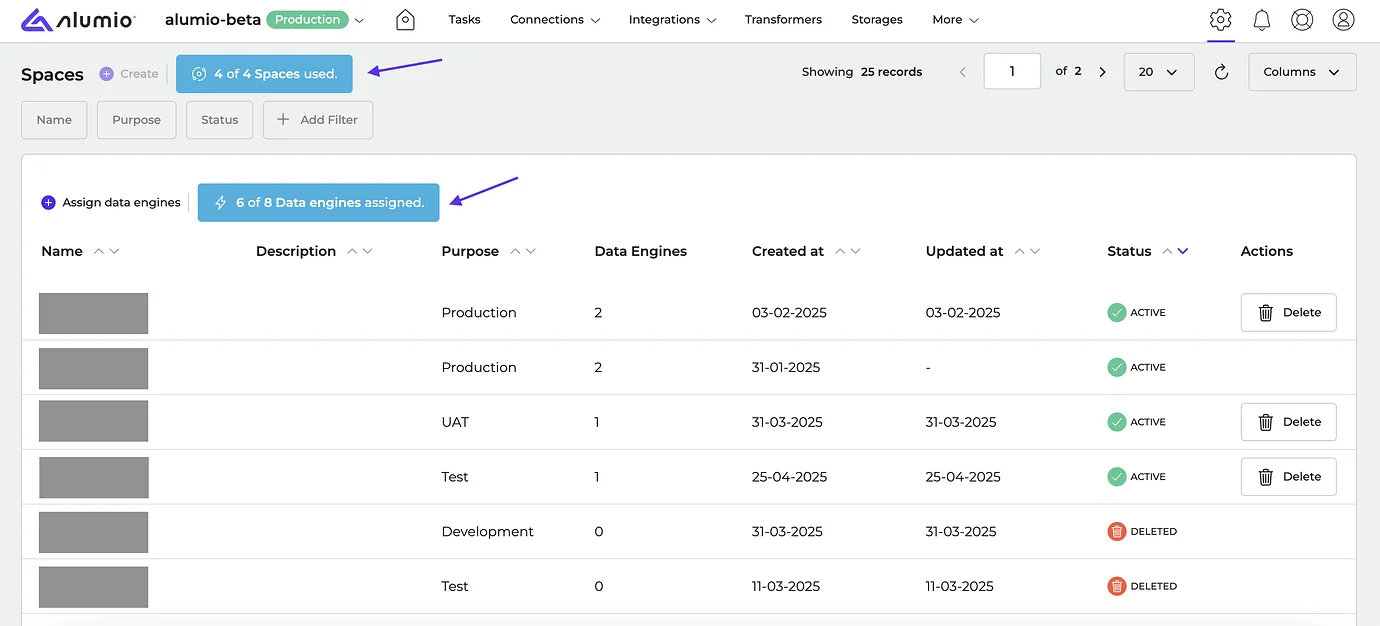
Task: Click created date 31-01-2025
Action: coord(786,368)
